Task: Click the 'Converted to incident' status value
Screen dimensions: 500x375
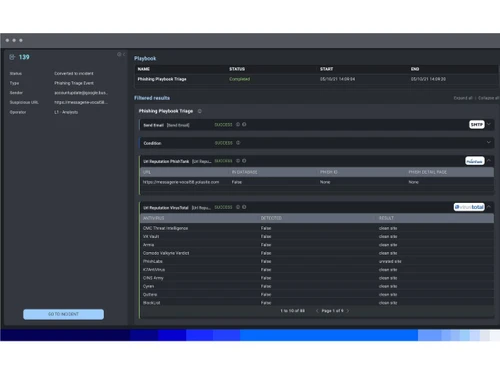Action: [74, 73]
